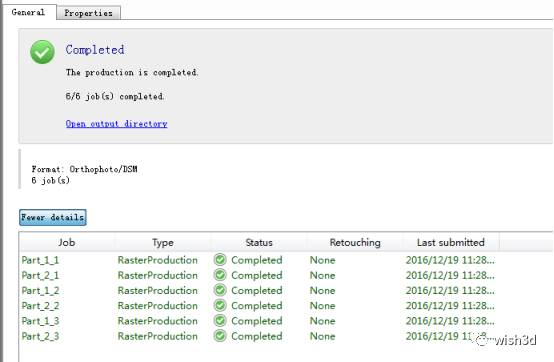Click the Retouching column header
This screenshot has height=362, width=554.
(355, 242)
